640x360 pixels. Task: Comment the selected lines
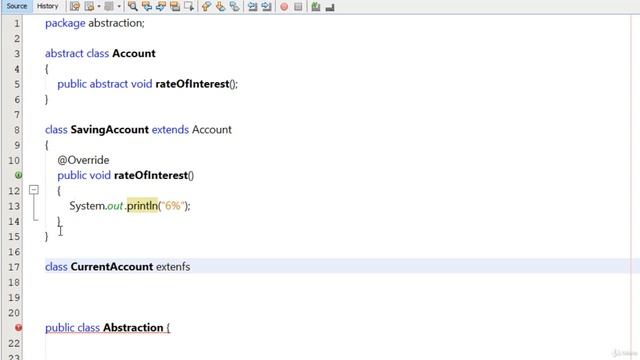point(316,7)
